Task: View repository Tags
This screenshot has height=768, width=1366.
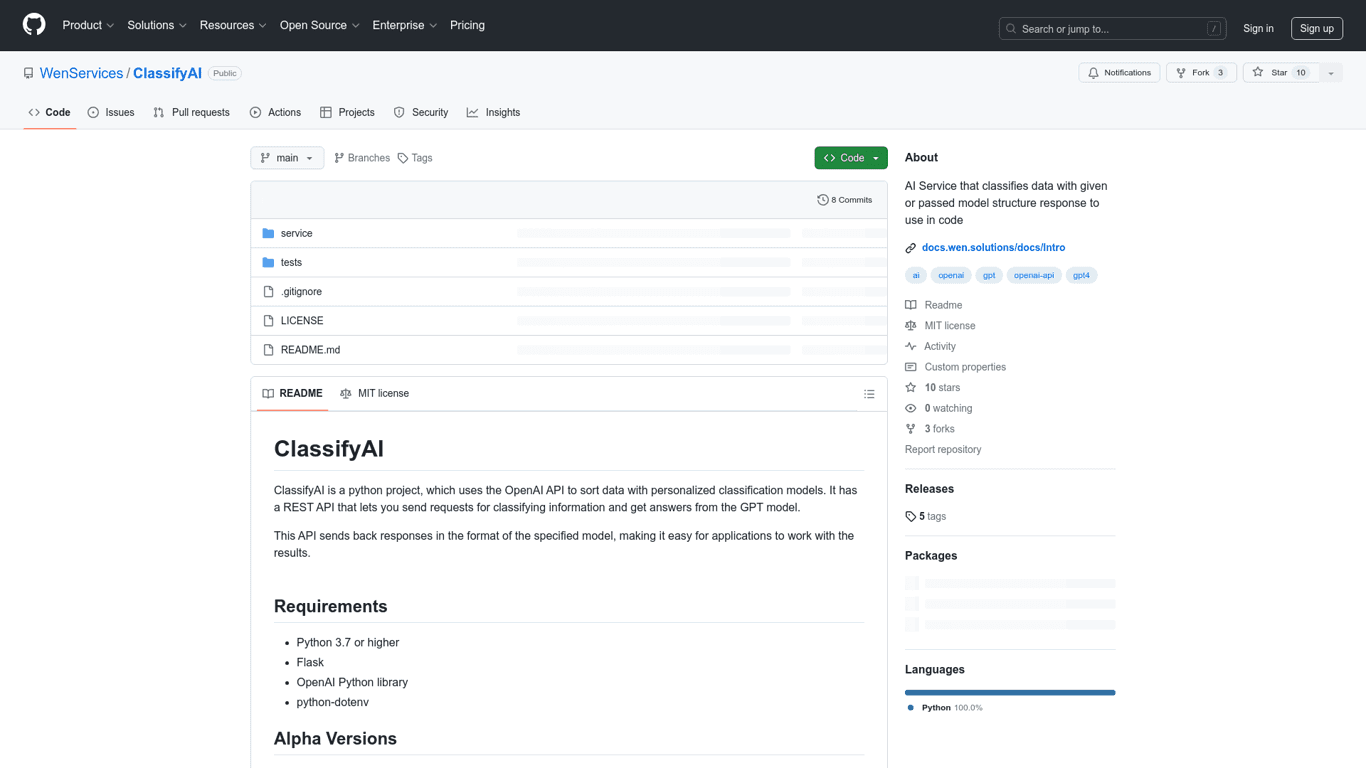Action: pos(415,158)
